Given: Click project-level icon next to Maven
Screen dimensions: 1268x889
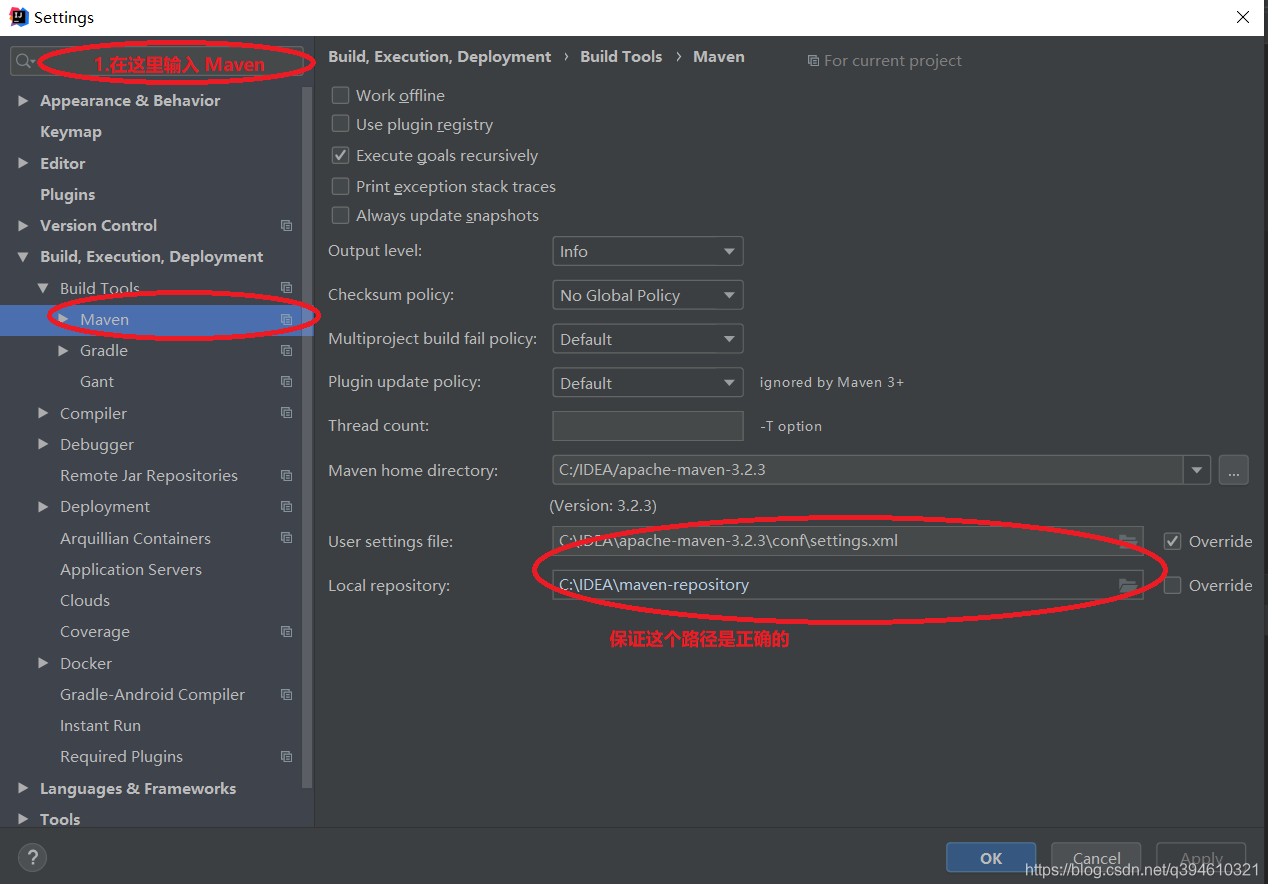Looking at the screenshot, I should (x=287, y=320).
